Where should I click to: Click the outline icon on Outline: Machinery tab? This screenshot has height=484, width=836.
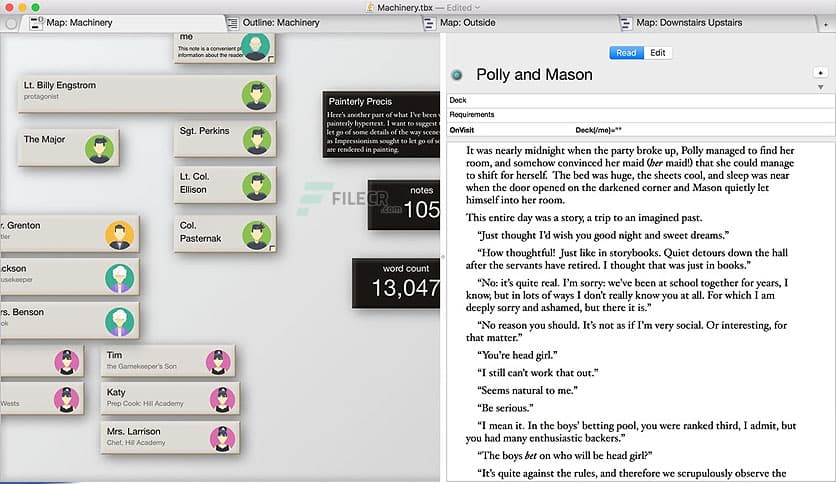point(232,23)
